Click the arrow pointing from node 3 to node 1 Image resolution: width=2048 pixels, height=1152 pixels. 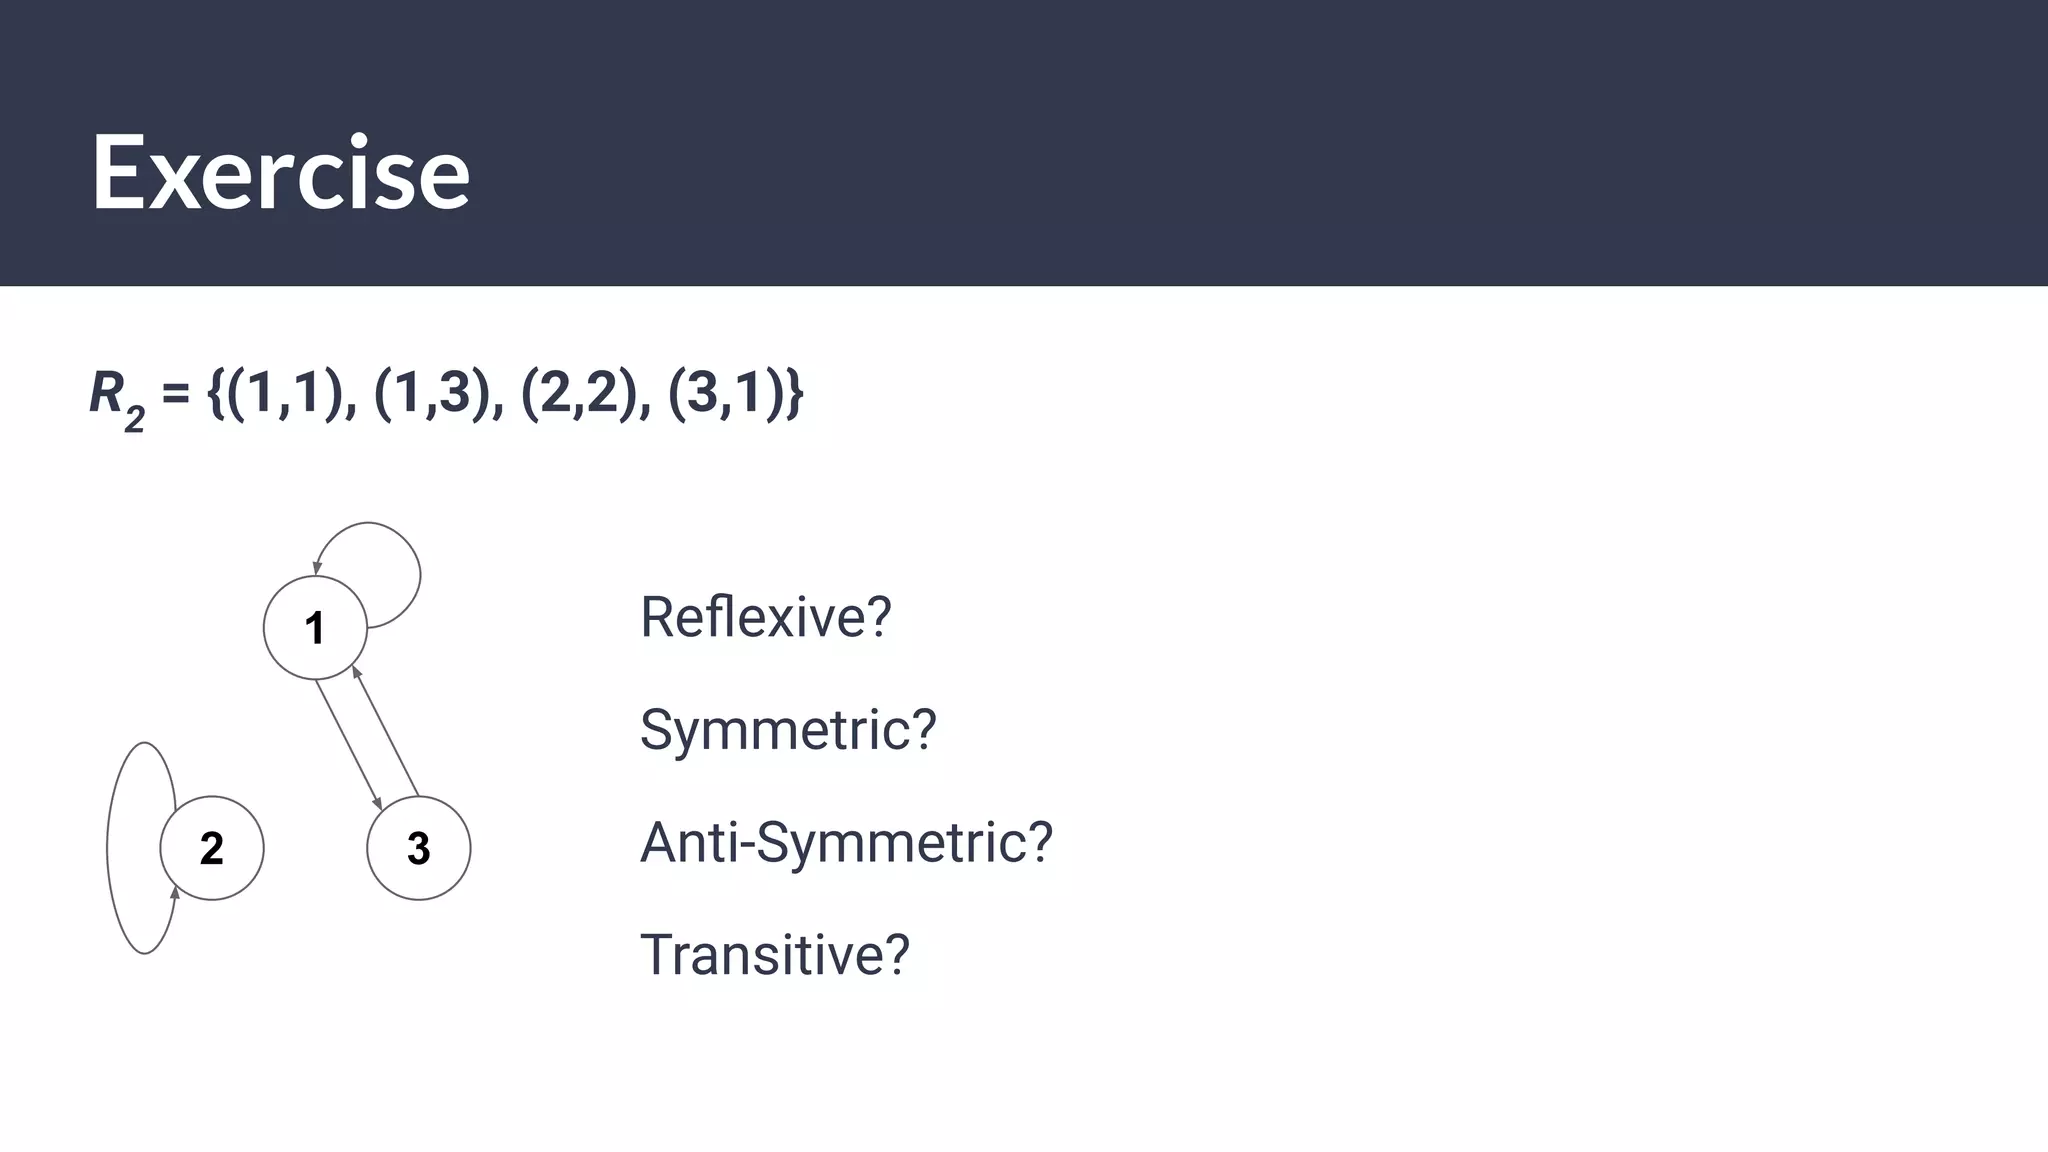[x=388, y=734]
